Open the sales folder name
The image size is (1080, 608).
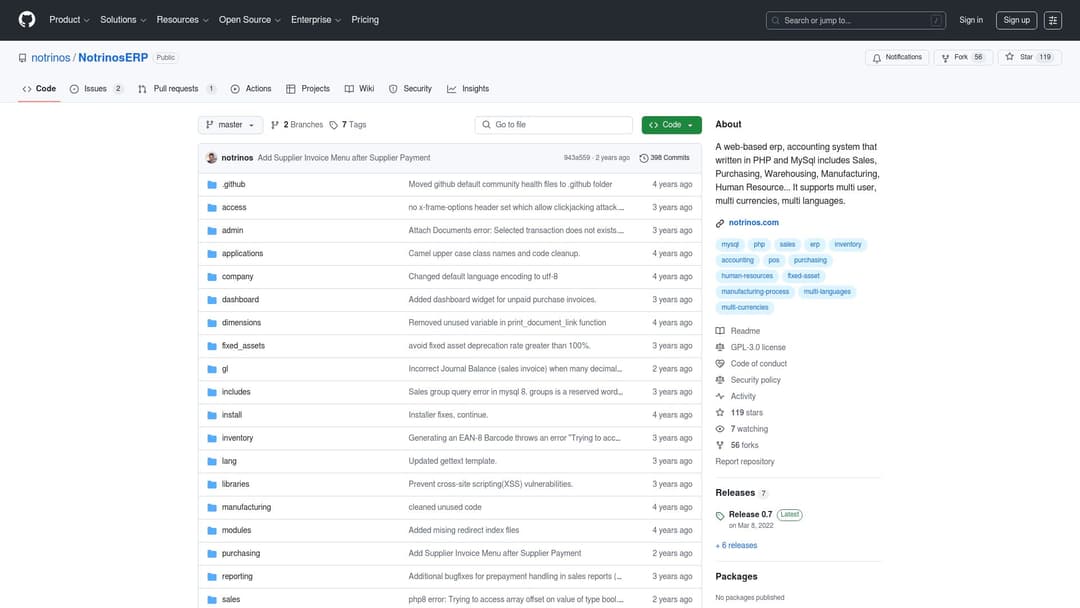coord(231,600)
